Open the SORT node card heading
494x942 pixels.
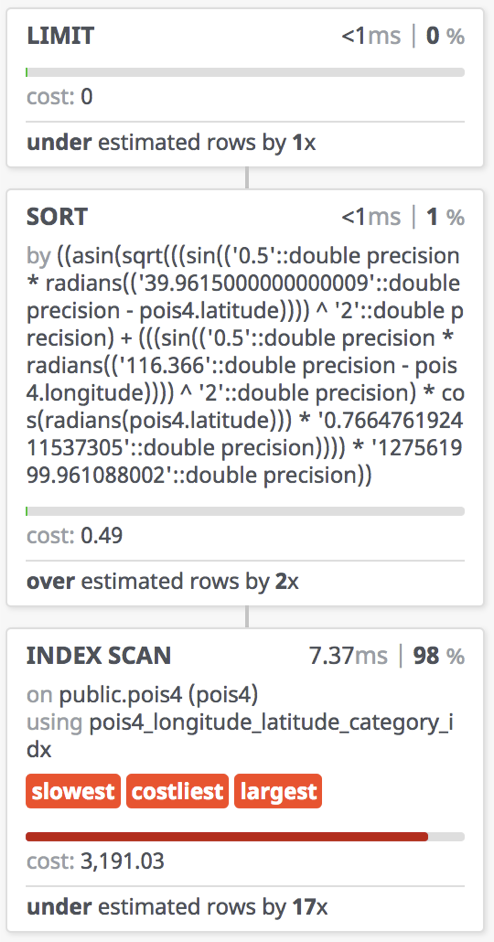click(57, 217)
